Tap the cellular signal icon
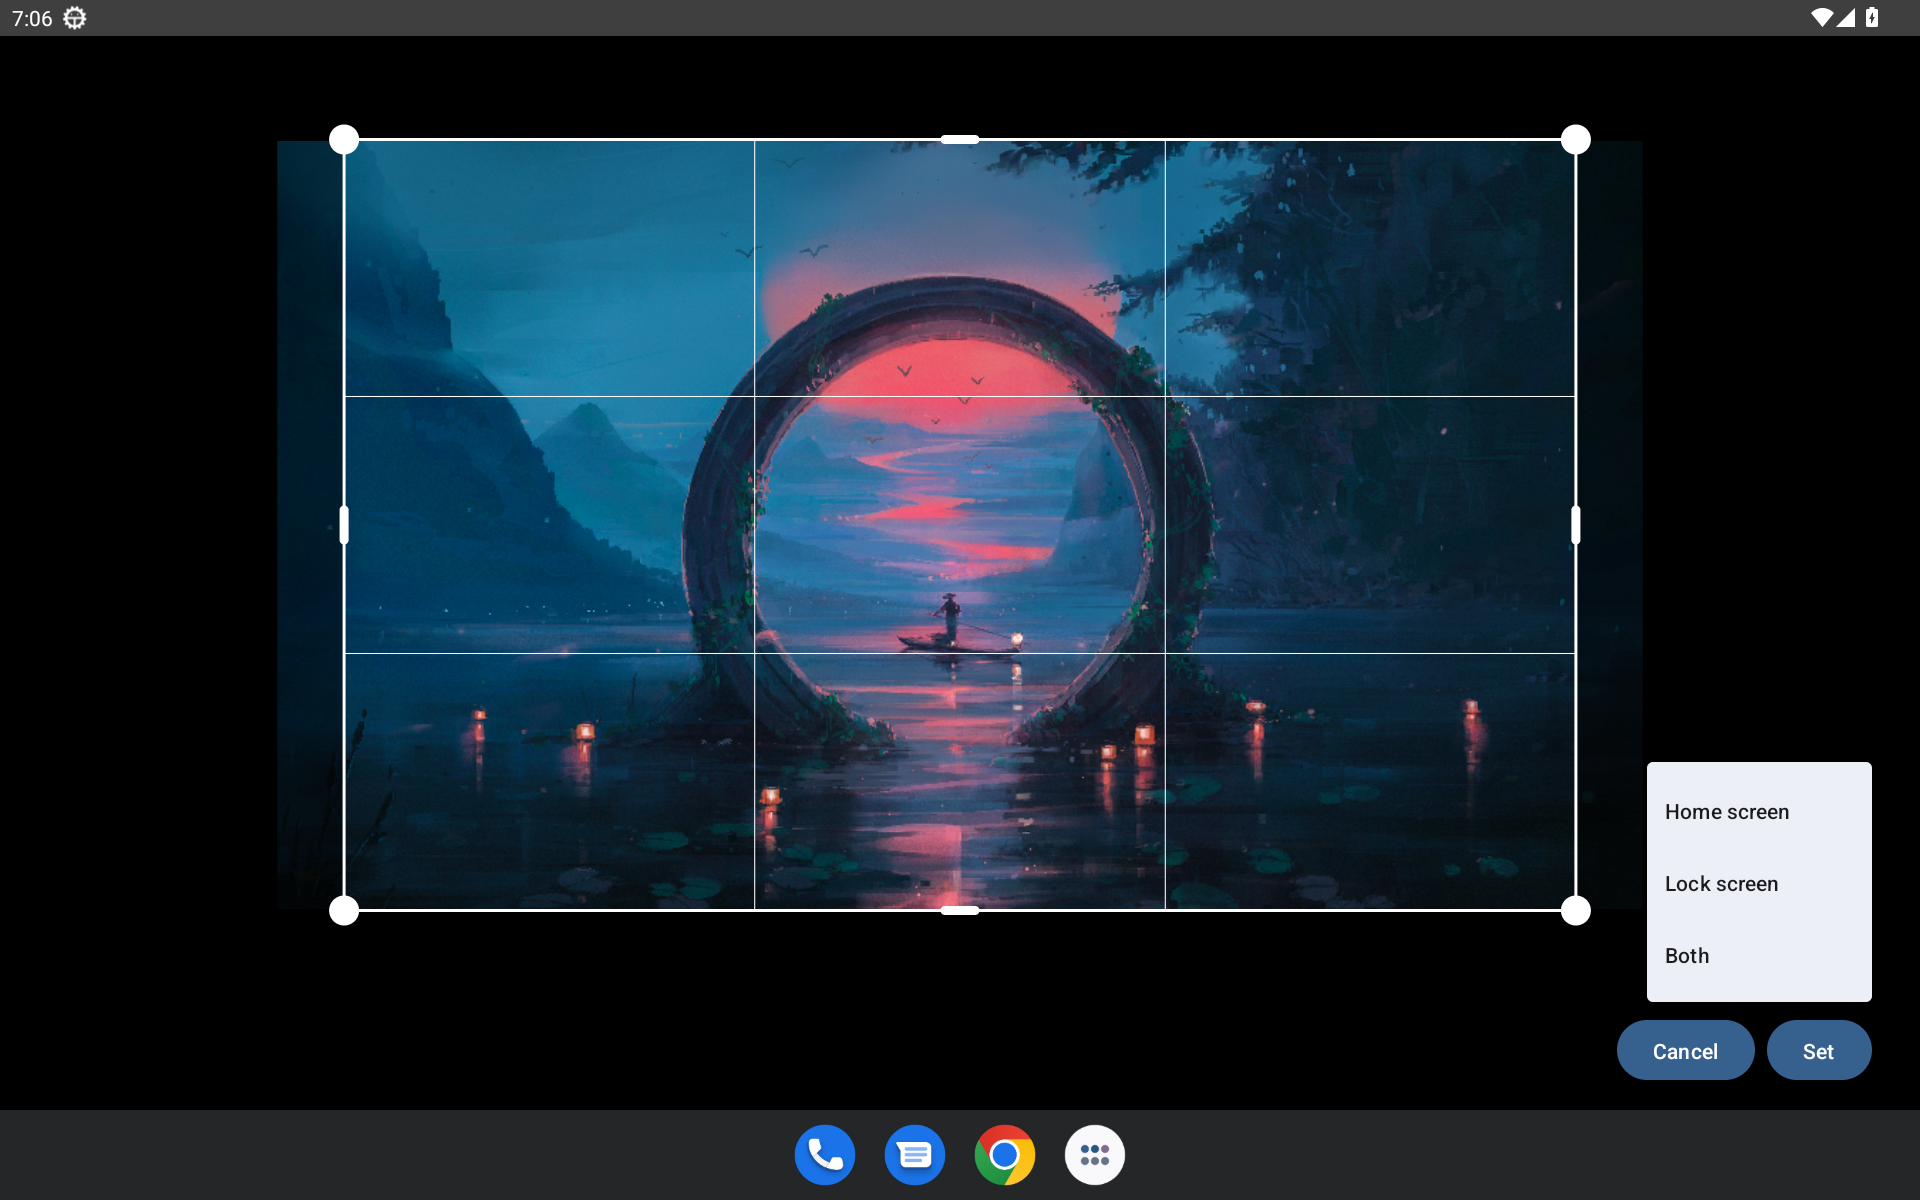The height and width of the screenshot is (1200, 1920). (1846, 18)
